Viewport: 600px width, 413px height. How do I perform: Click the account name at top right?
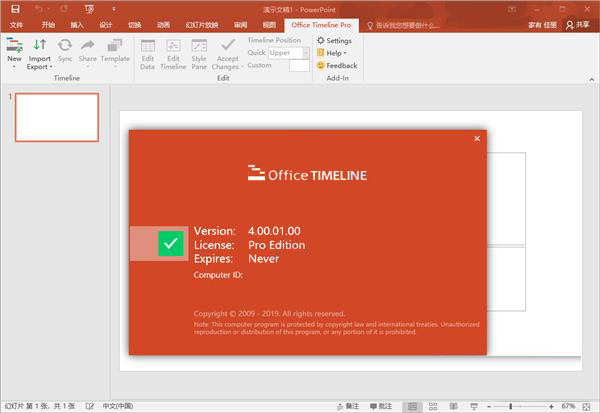tap(542, 25)
